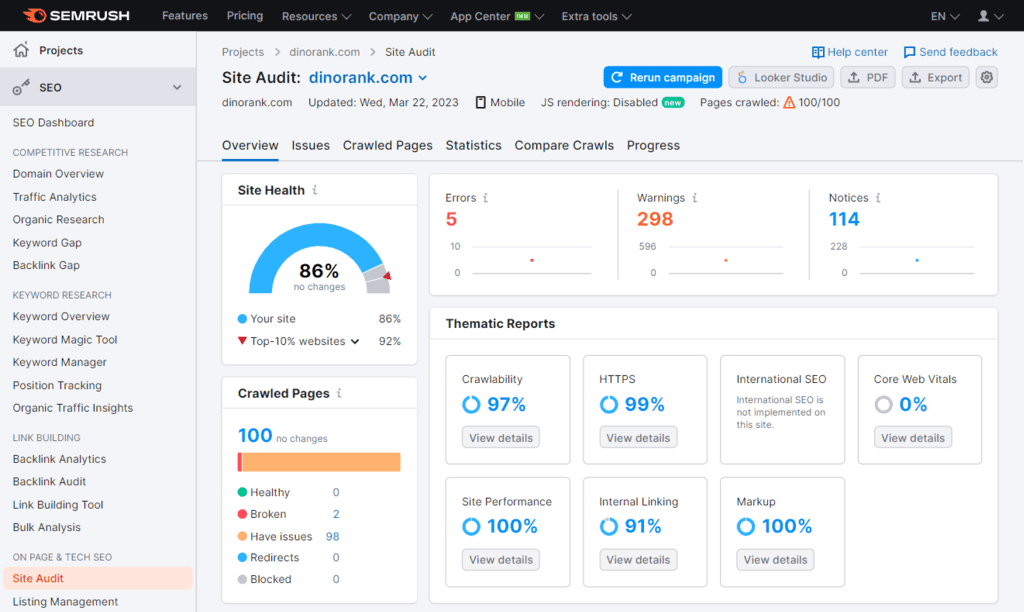This screenshot has width=1024, height=612.
Task: Click the Notices count 114
Action: point(844,219)
